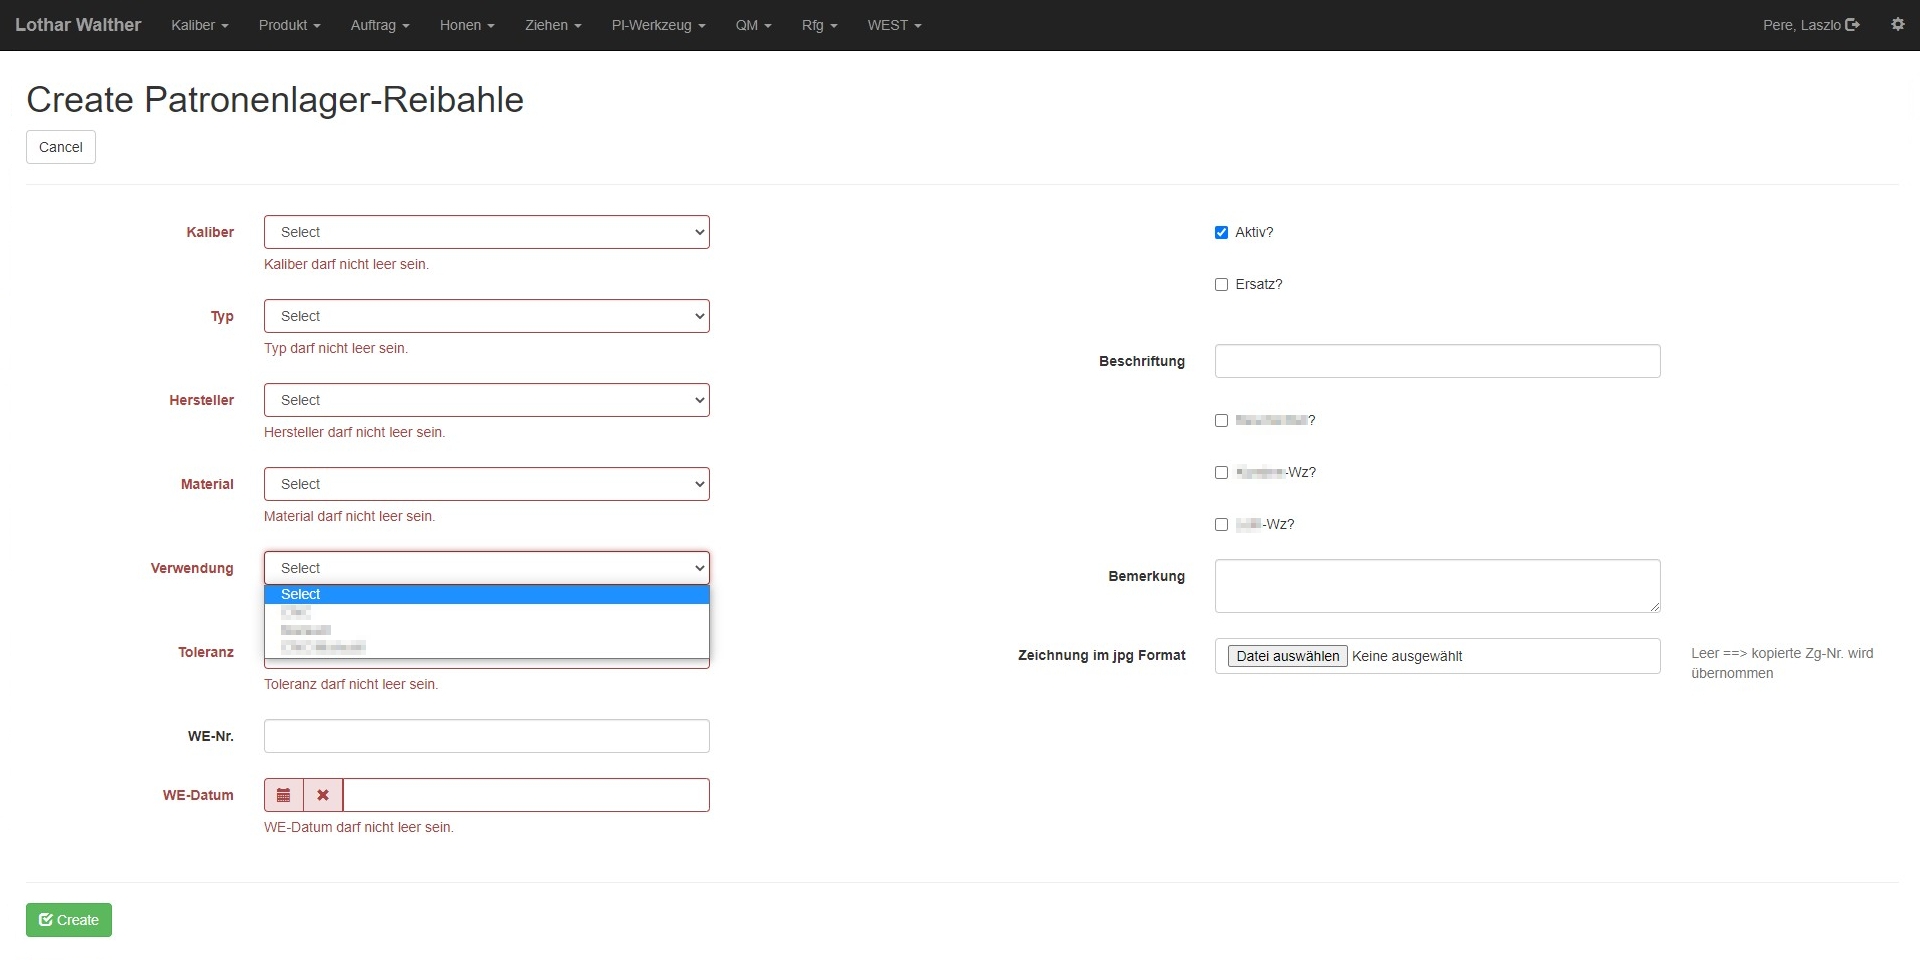Open the Material select dropdown
This screenshot has width=1920, height=969.
486,484
